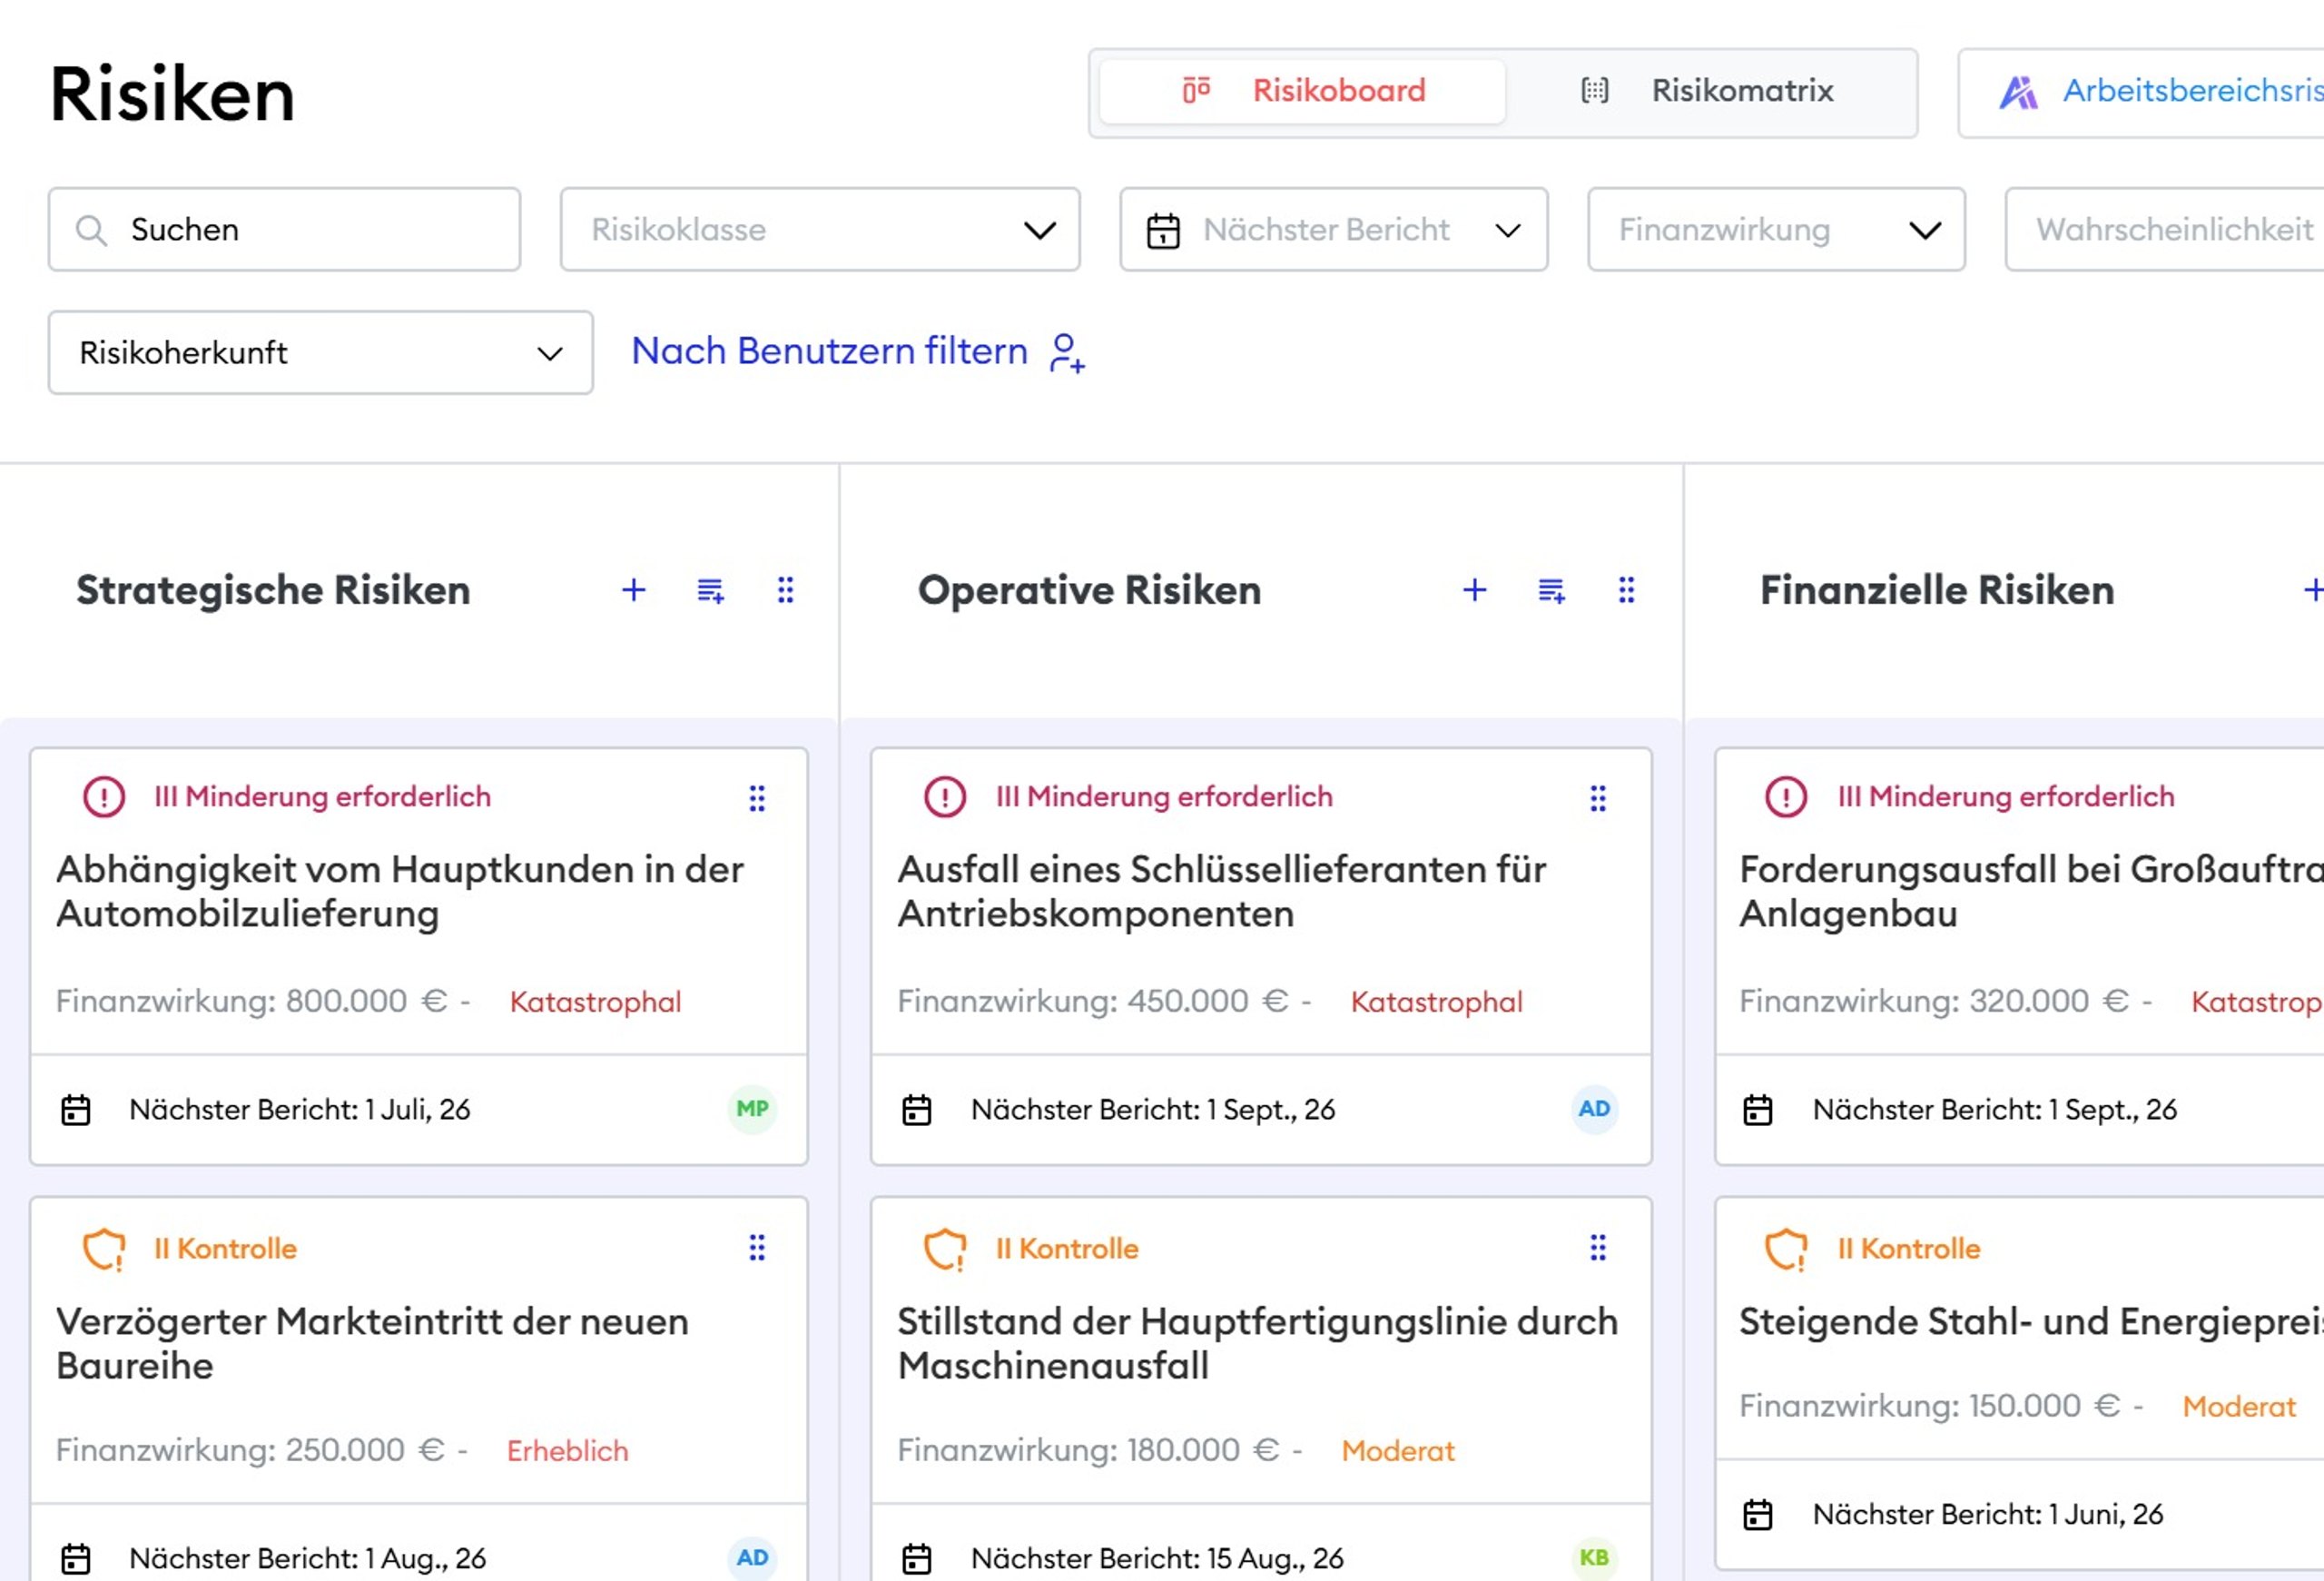Open the Nächster Bericht date filter
2324x1581 pixels.
click(1334, 229)
